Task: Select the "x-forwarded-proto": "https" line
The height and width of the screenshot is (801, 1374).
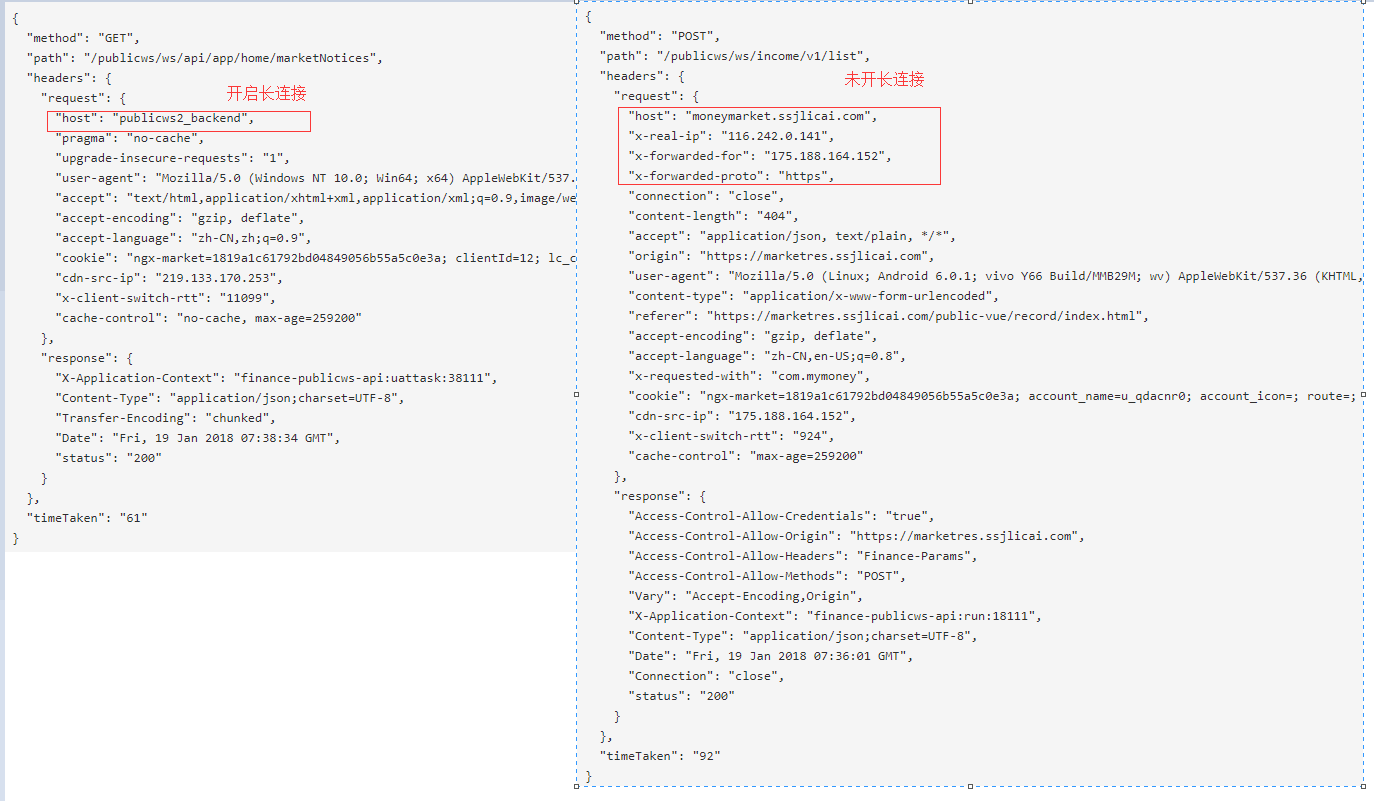Action: point(731,176)
